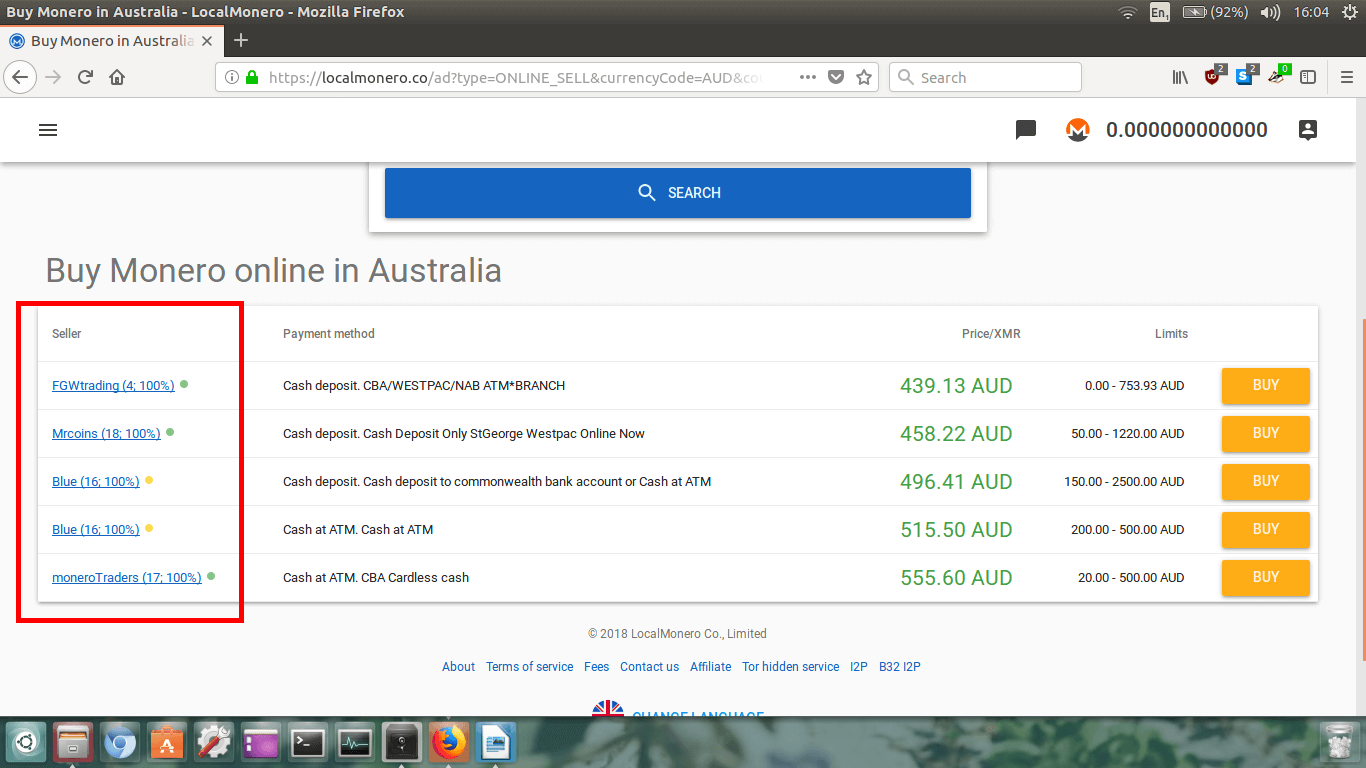The width and height of the screenshot is (1366, 768).
Task: Click the 439.13 AUD price
Action: tap(956, 386)
